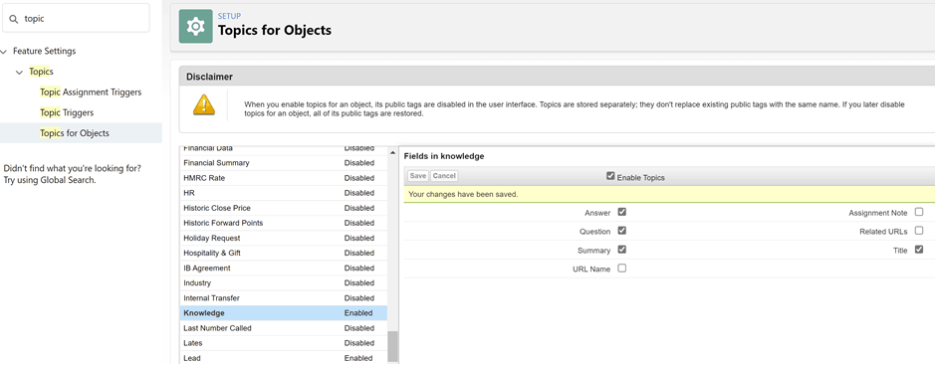The width and height of the screenshot is (937, 375).
Task: Click 'Your changes have been saved' message
Action: click(463, 194)
